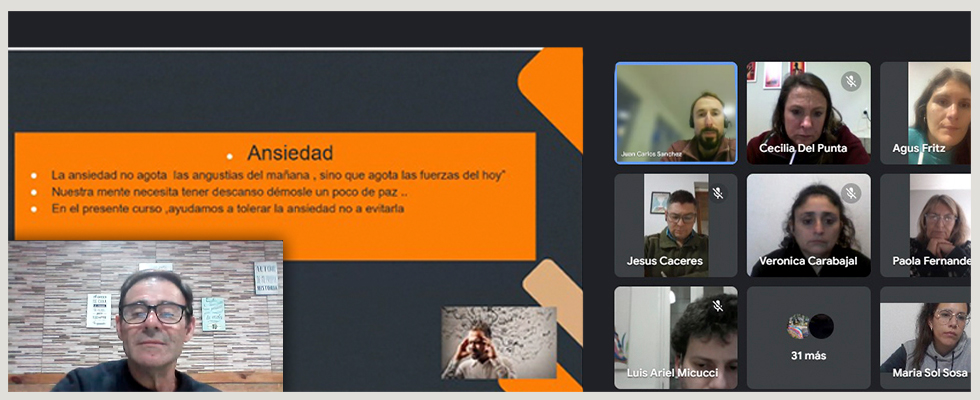Click the anxiety illustration image on slide
The image size is (980, 400).
[x=499, y=342]
